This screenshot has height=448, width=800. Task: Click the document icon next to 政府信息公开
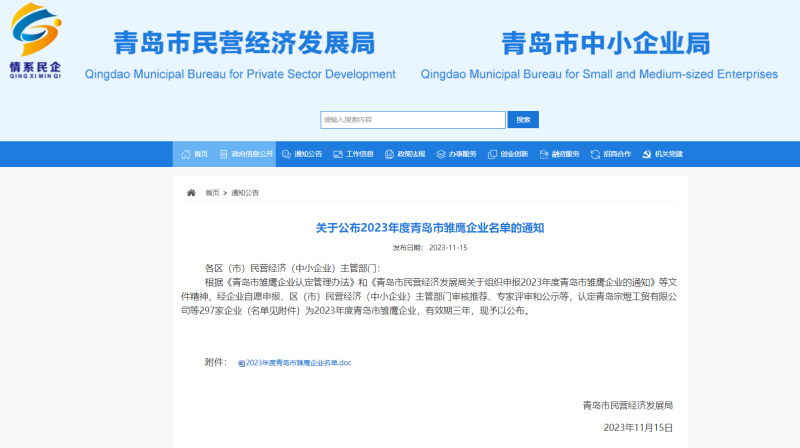coord(224,154)
